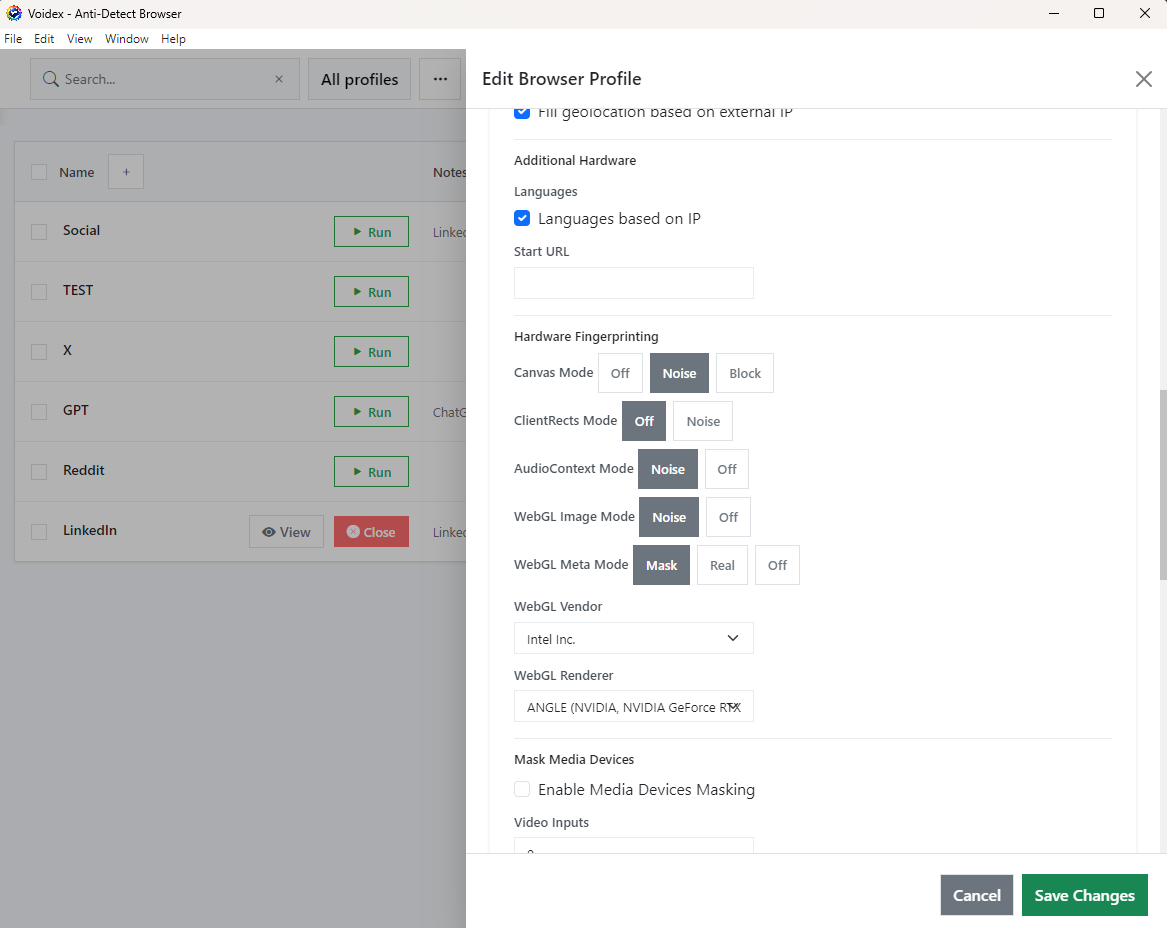
Task: Open the All profiles filter
Action: [359, 79]
